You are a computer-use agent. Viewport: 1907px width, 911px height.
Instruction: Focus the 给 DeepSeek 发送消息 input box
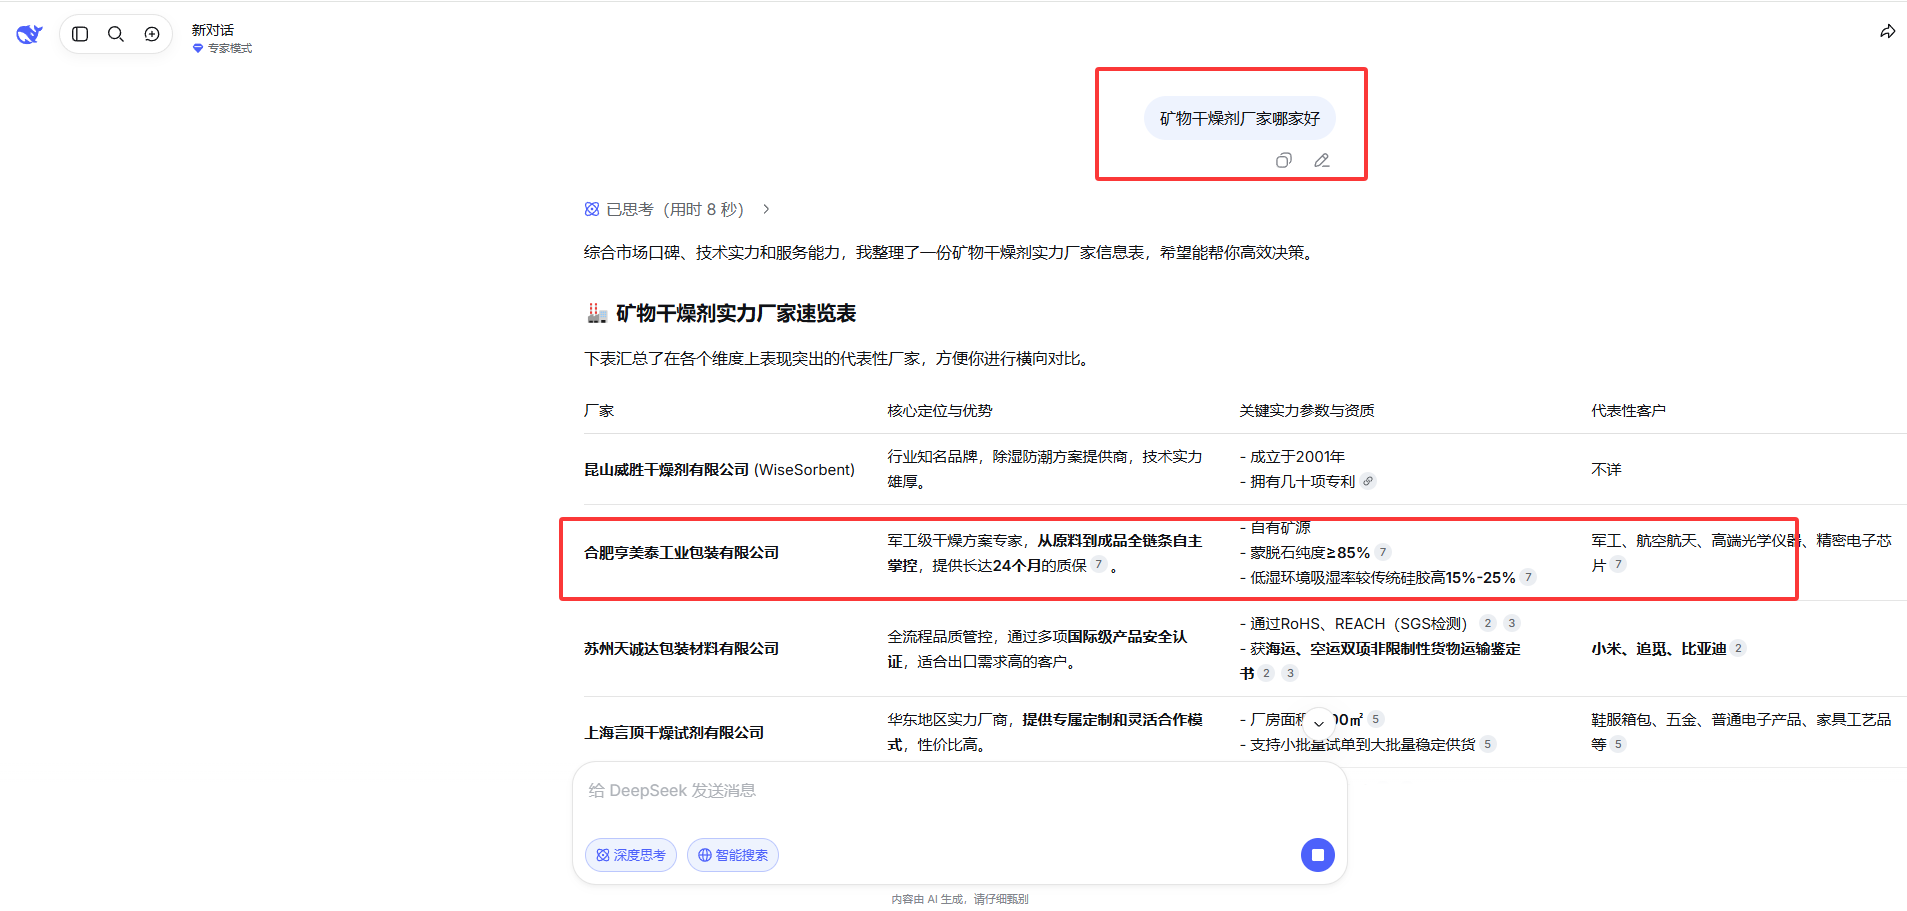pos(960,791)
